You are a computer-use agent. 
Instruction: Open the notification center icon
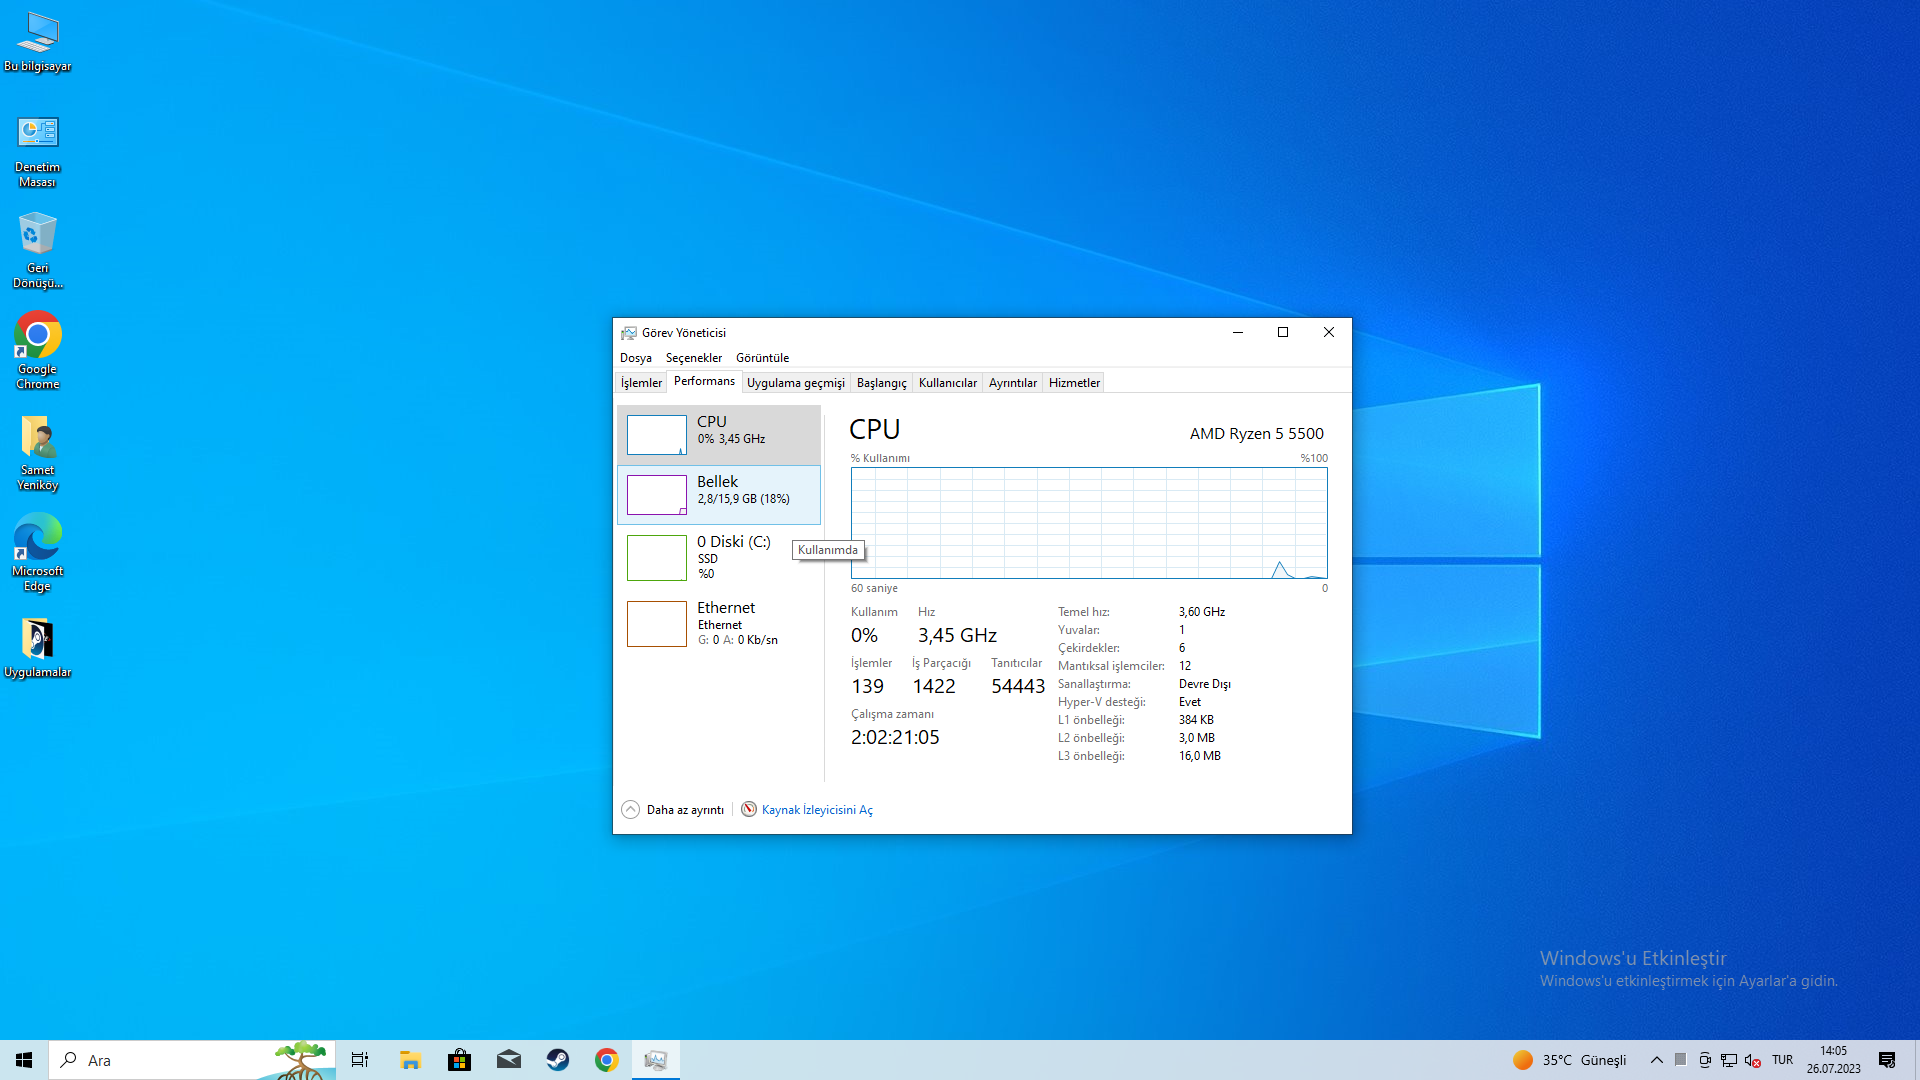pos(1887,1060)
